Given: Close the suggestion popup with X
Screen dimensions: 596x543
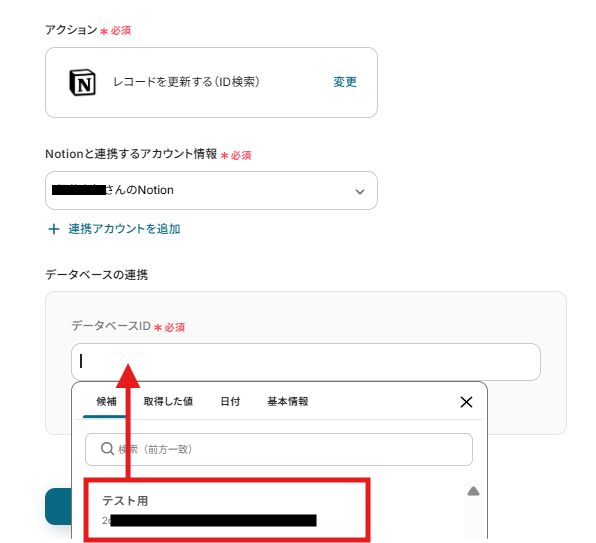Looking at the screenshot, I should pyautogui.click(x=466, y=402).
